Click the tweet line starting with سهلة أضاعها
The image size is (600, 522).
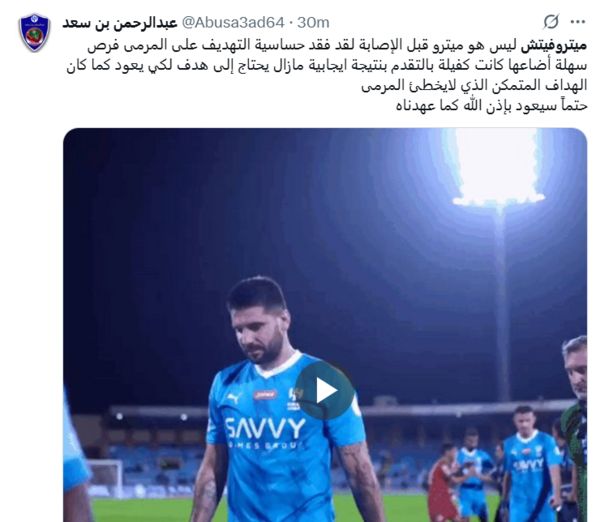click(x=326, y=65)
